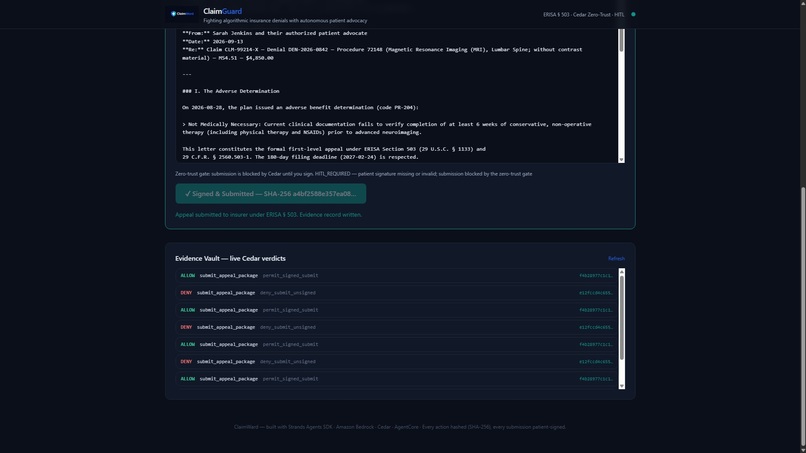Image resolution: width=806 pixels, height=453 pixels.
Task: Click the appeal letter preview scrollbar thumb
Action: [621, 40]
